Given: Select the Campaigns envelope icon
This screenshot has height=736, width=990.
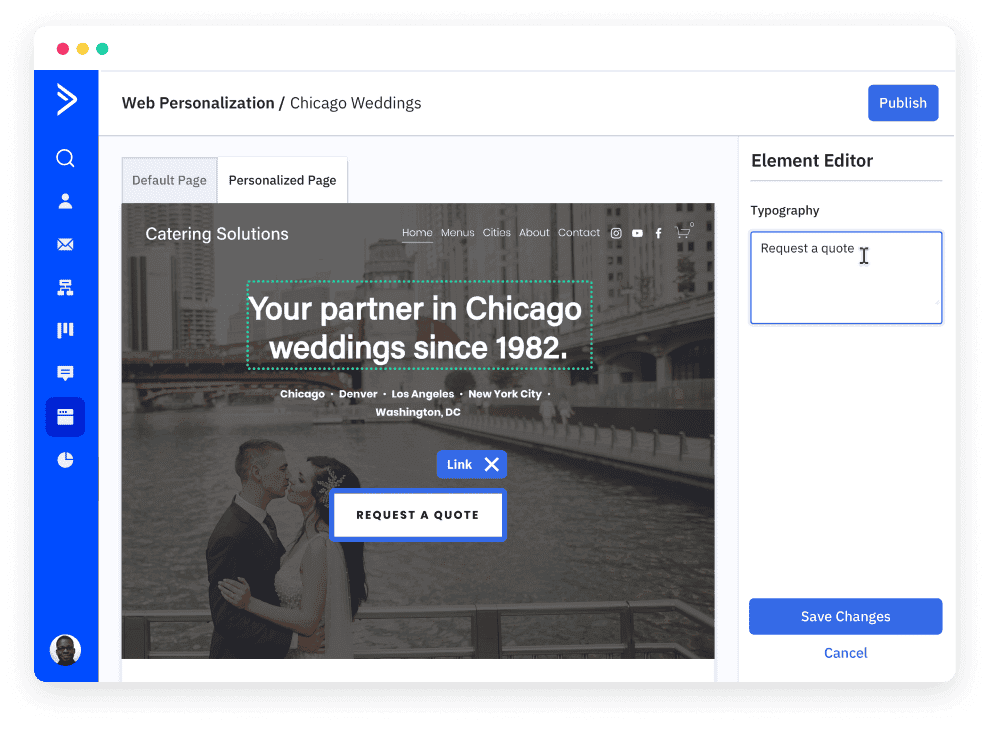Looking at the screenshot, I should tap(65, 244).
